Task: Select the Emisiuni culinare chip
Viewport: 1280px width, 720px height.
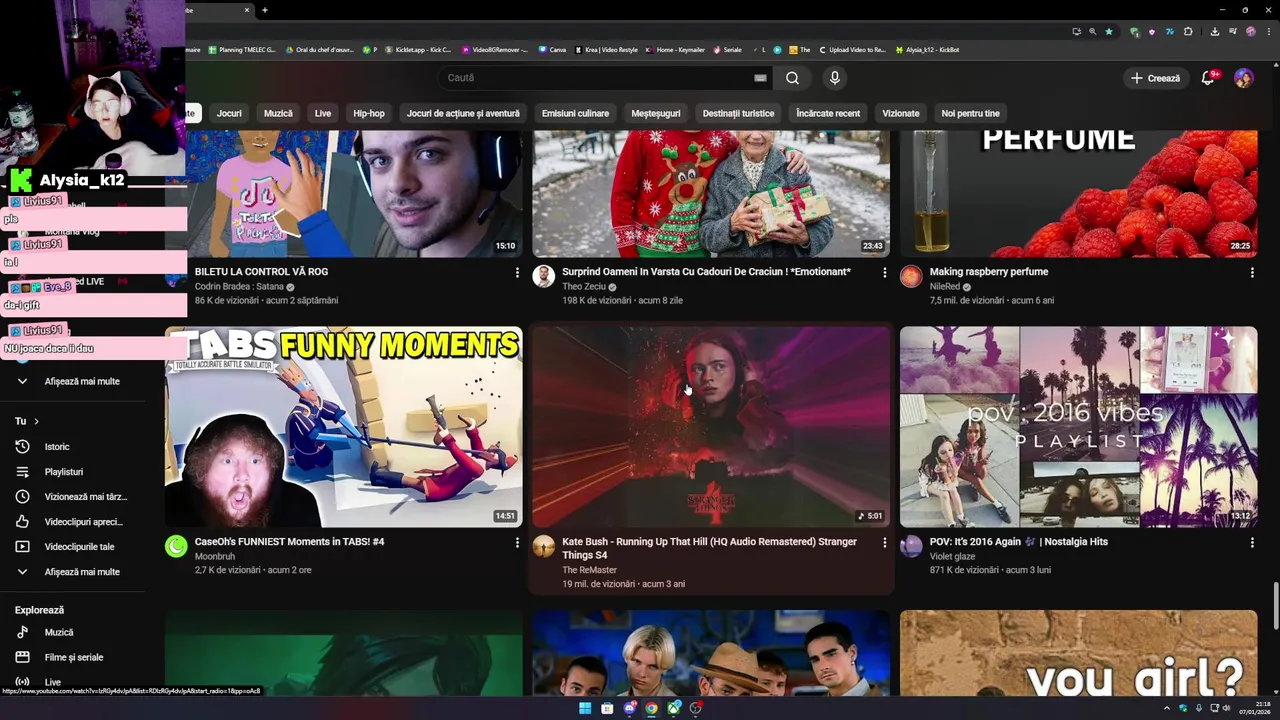Action: (x=575, y=113)
